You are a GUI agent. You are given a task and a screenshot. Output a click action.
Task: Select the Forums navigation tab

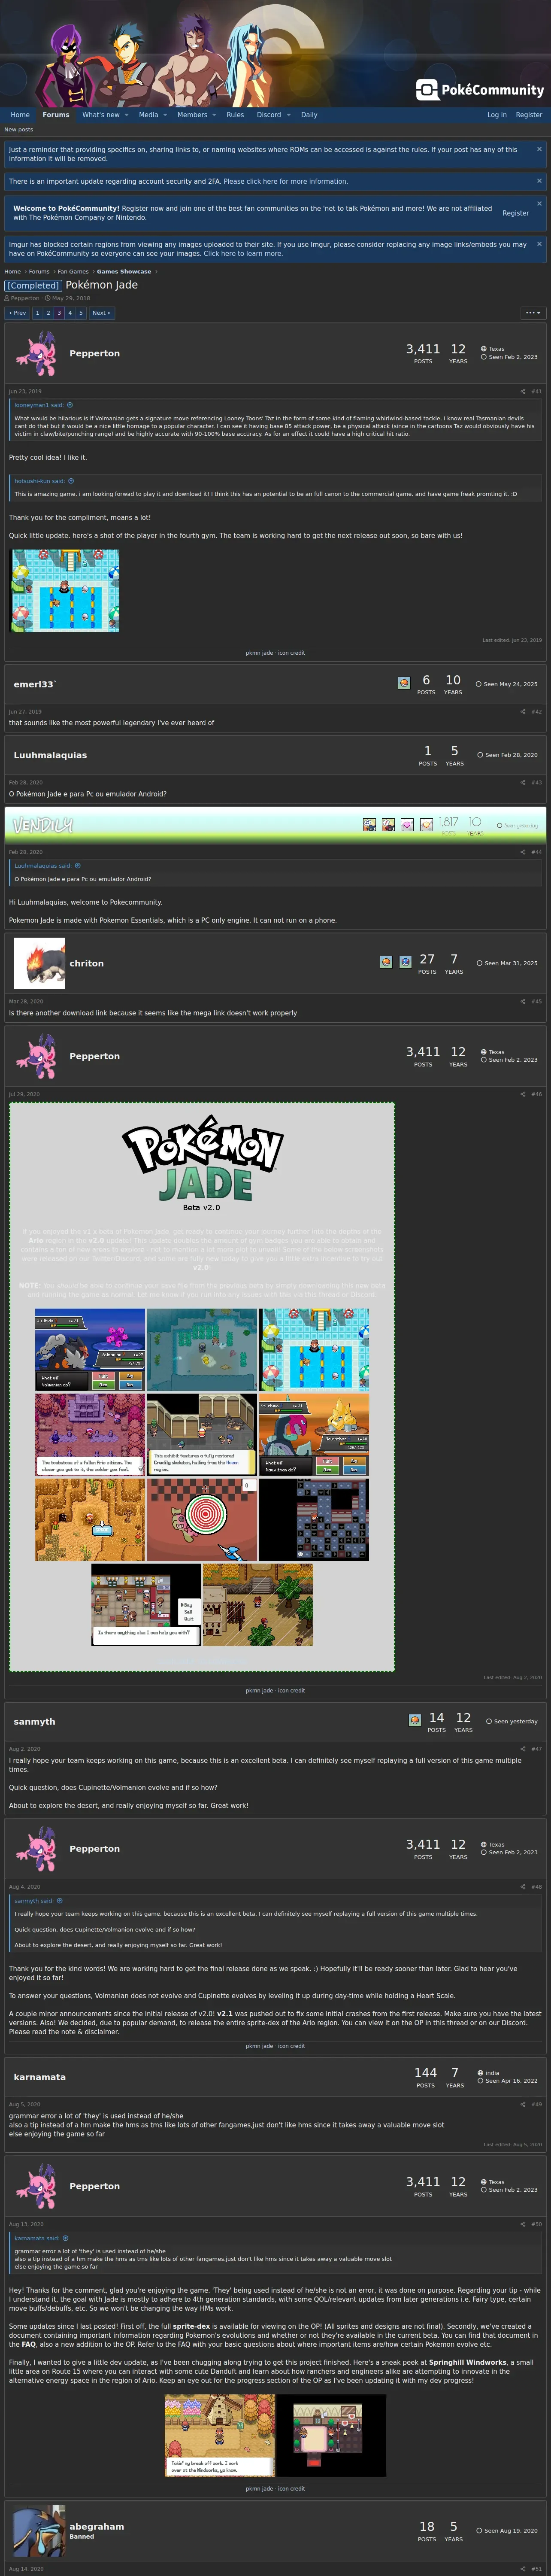click(x=56, y=115)
